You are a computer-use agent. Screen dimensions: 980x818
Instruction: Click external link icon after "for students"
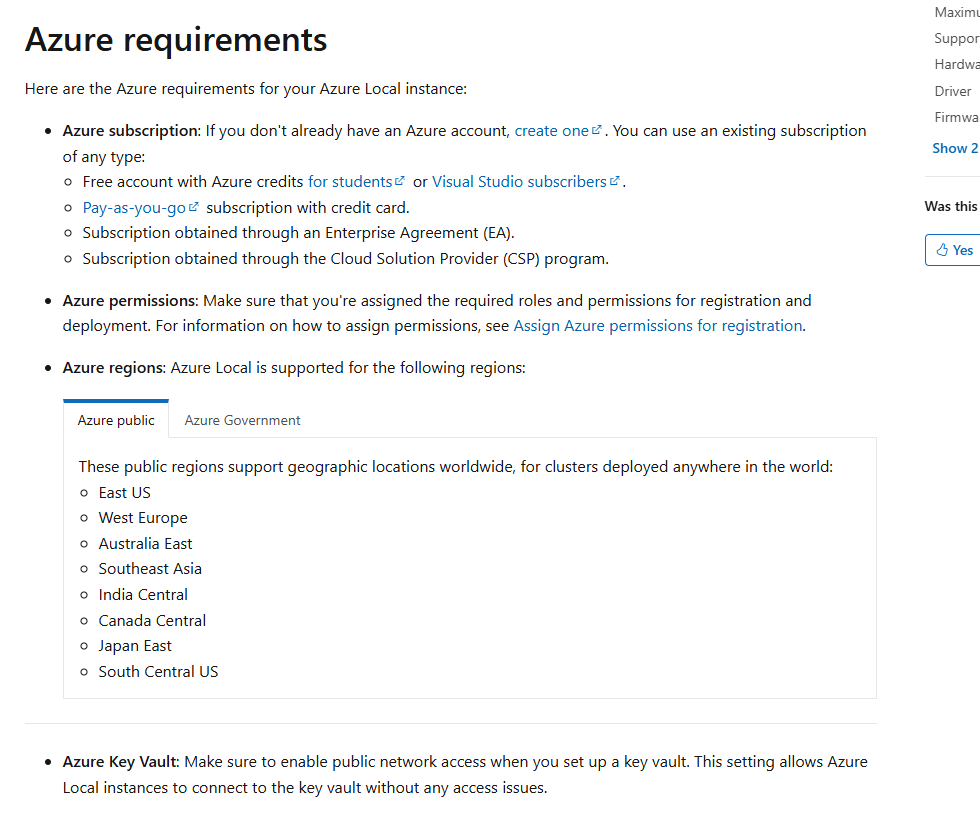tap(400, 181)
